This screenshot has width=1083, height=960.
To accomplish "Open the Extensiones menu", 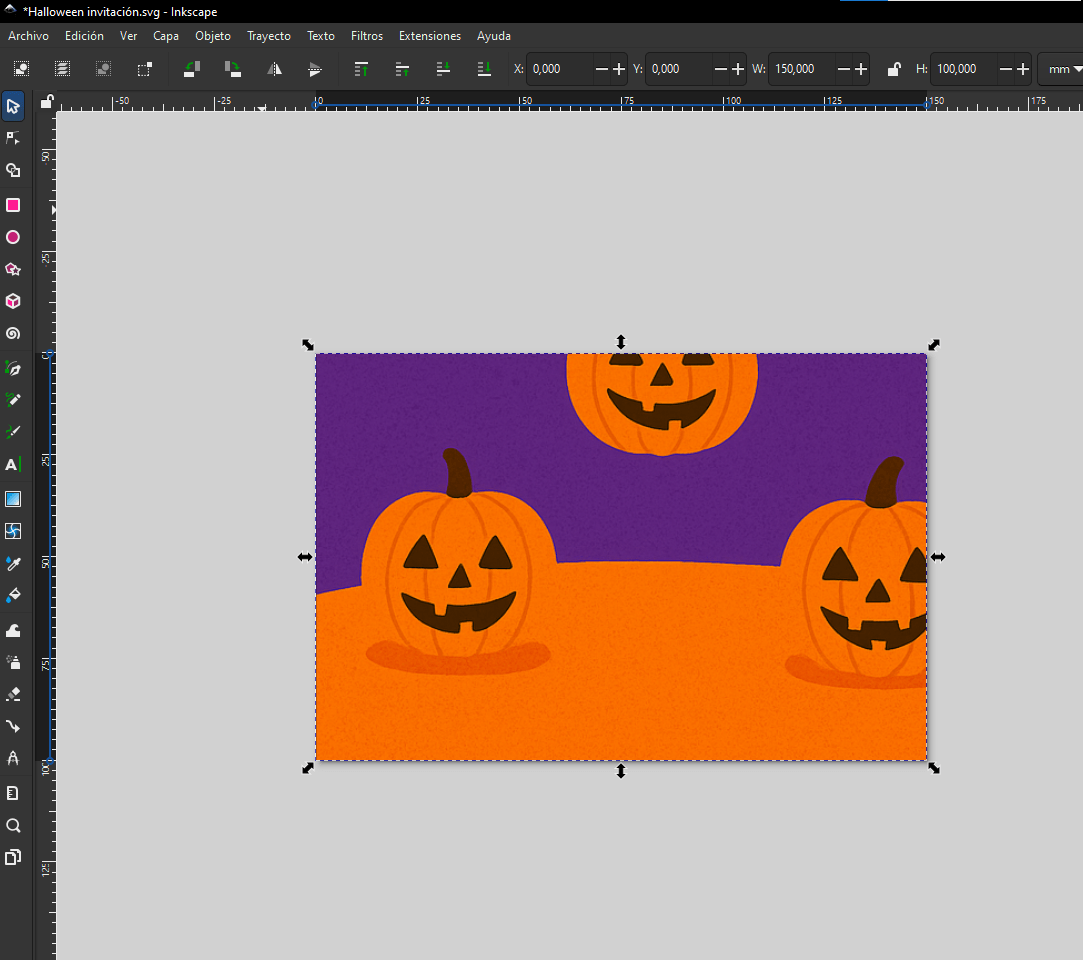I will pyautogui.click(x=429, y=36).
